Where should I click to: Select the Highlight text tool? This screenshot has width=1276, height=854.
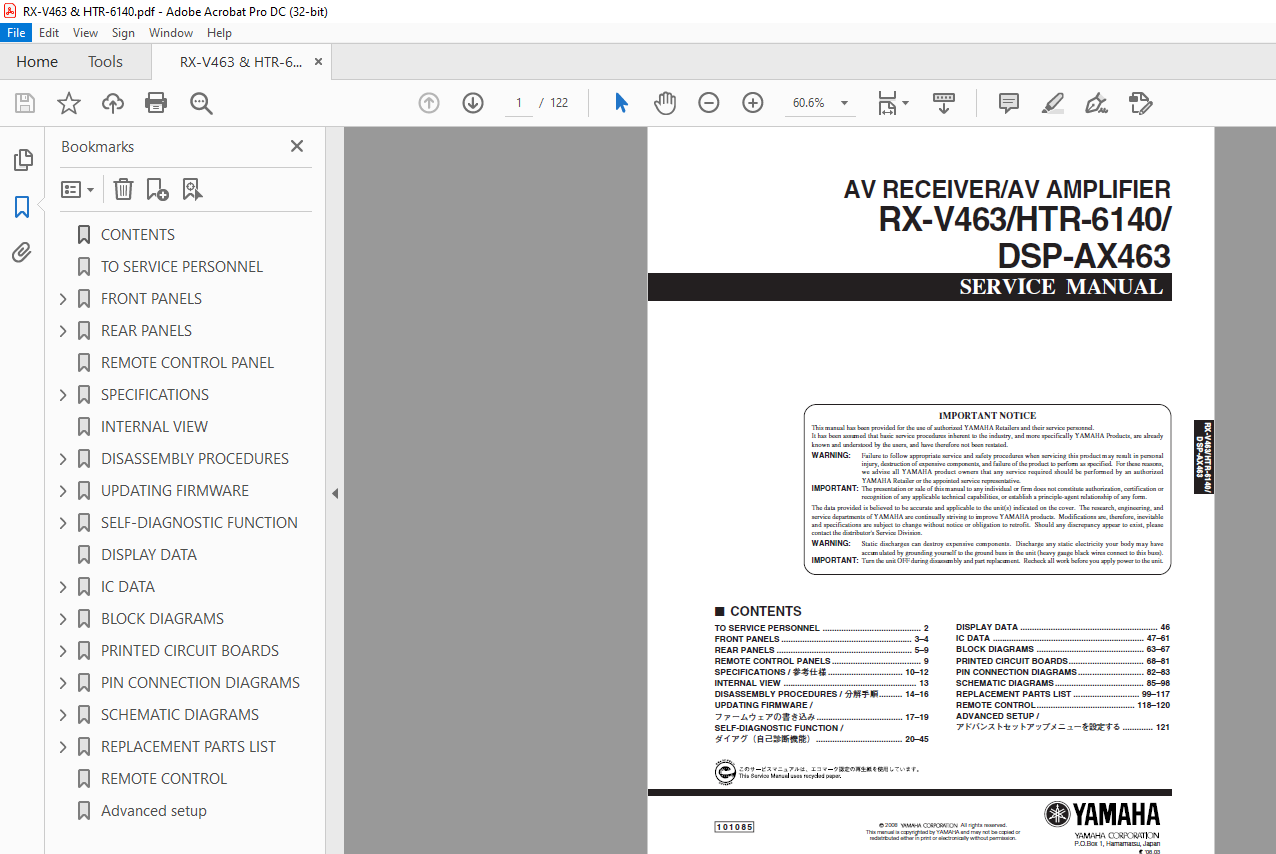(1053, 103)
